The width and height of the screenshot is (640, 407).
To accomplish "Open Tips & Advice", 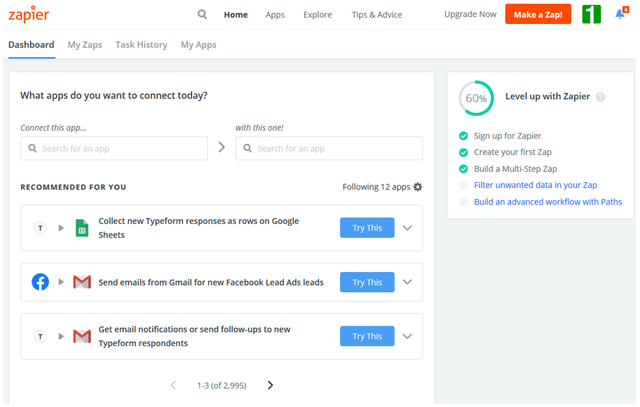I will tap(377, 15).
